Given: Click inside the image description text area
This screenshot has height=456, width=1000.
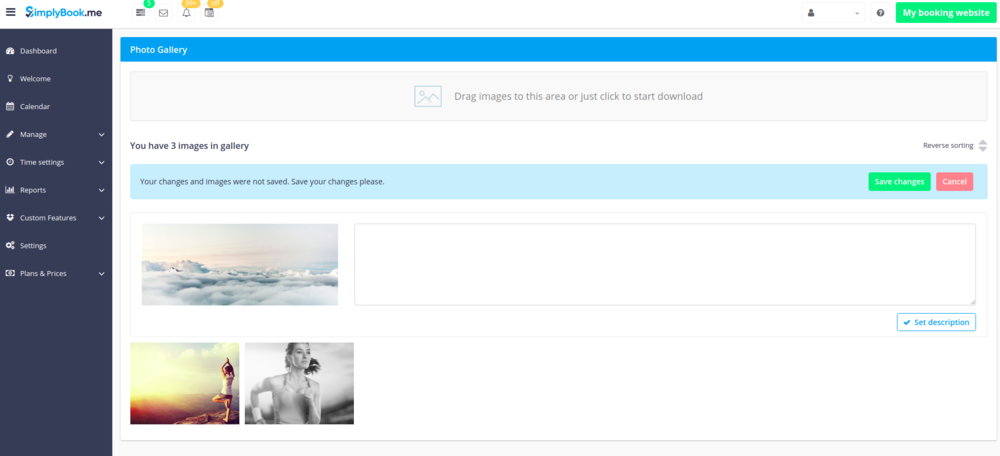Looking at the screenshot, I should [664, 264].
